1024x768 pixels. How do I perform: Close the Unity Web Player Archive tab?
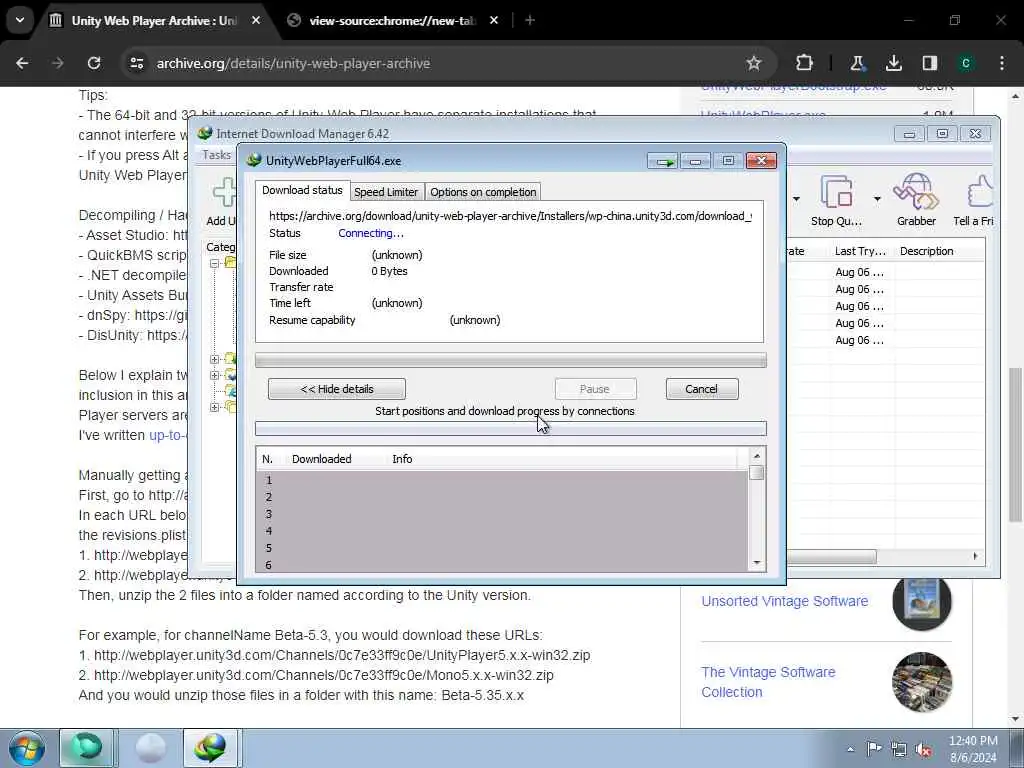pos(256,20)
